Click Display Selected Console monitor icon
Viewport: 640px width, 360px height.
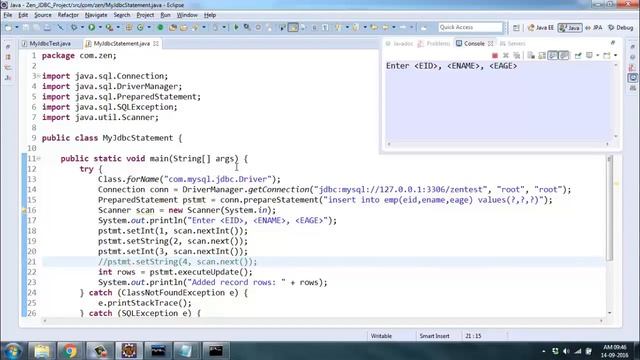(589, 56)
